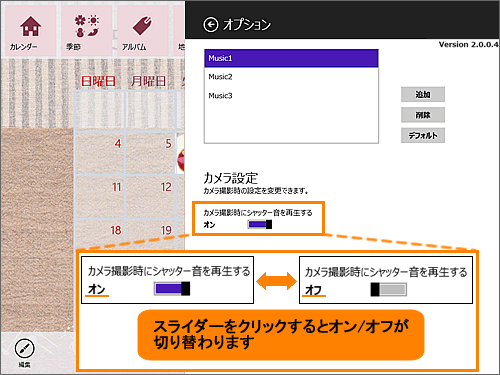Select calendar day 18

point(100,234)
